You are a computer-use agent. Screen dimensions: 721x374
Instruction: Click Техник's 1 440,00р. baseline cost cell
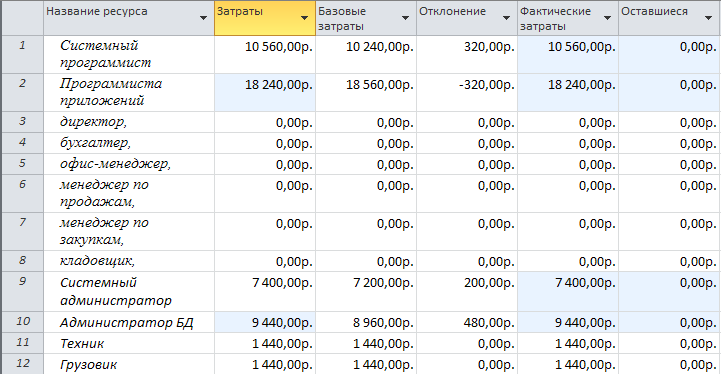(366, 343)
